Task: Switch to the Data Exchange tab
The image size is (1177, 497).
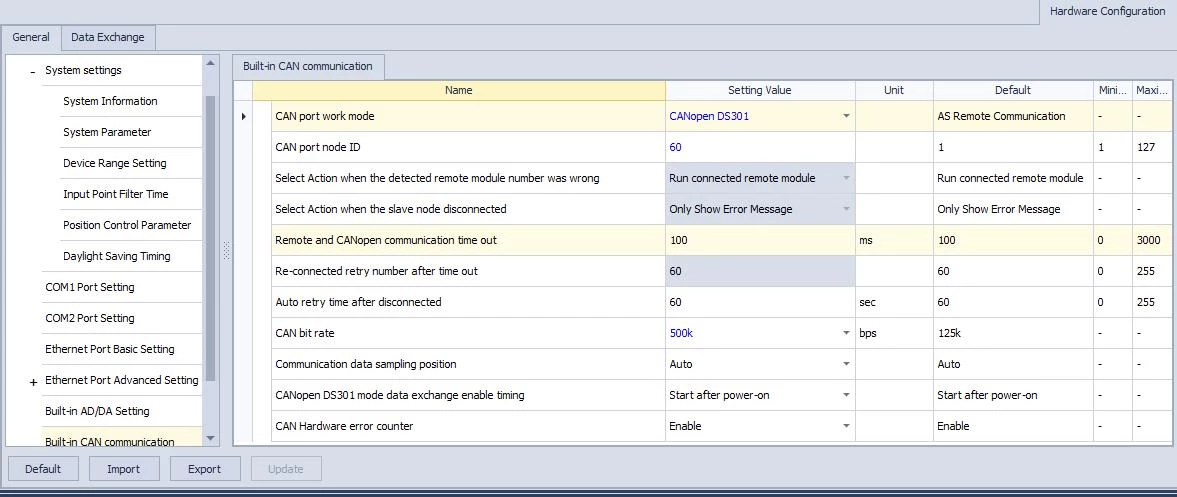Action: [107, 37]
